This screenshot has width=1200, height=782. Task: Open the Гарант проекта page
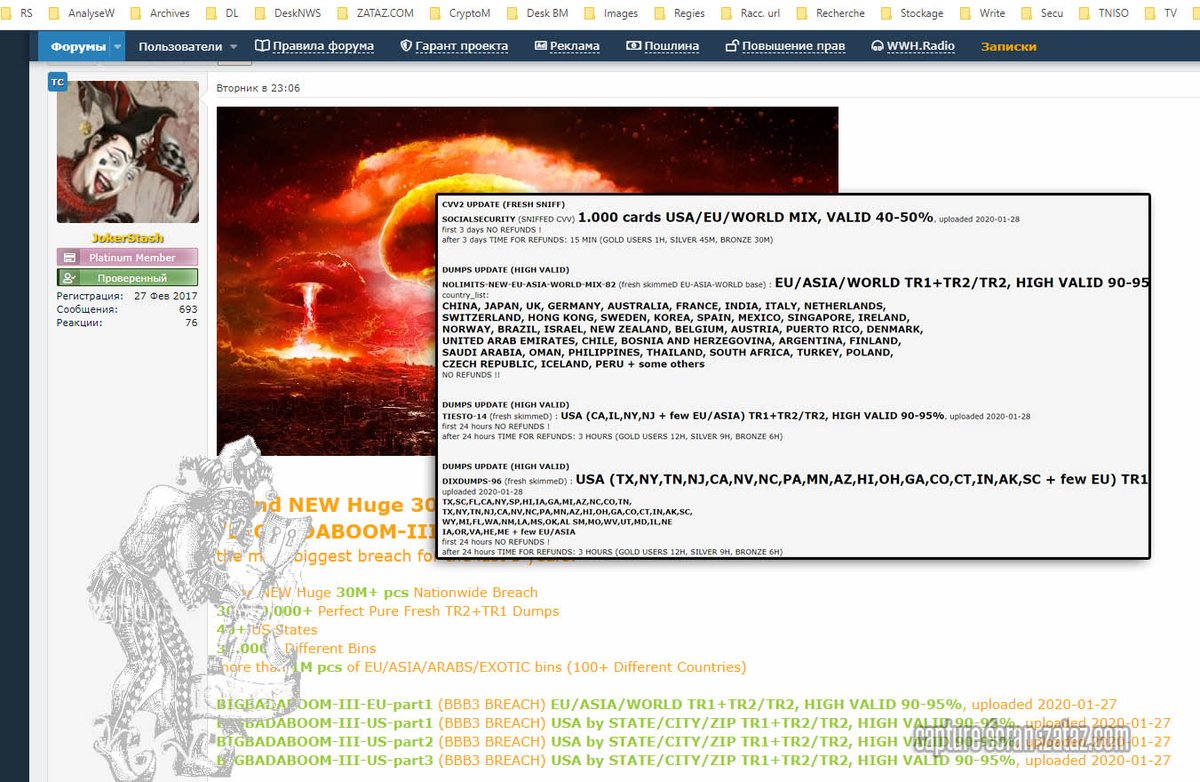coord(454,46)
